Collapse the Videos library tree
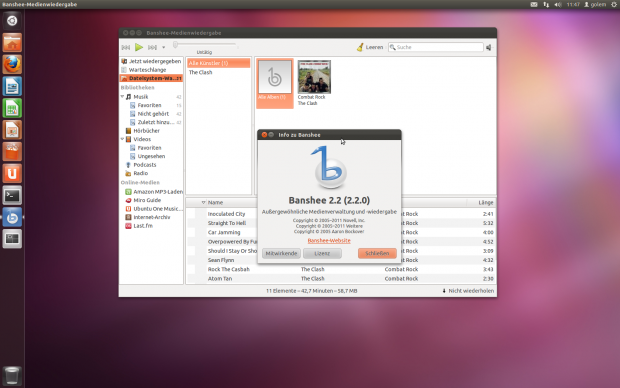Image resolution: width=620 pixels, height=388 pixels. [122, 139]
